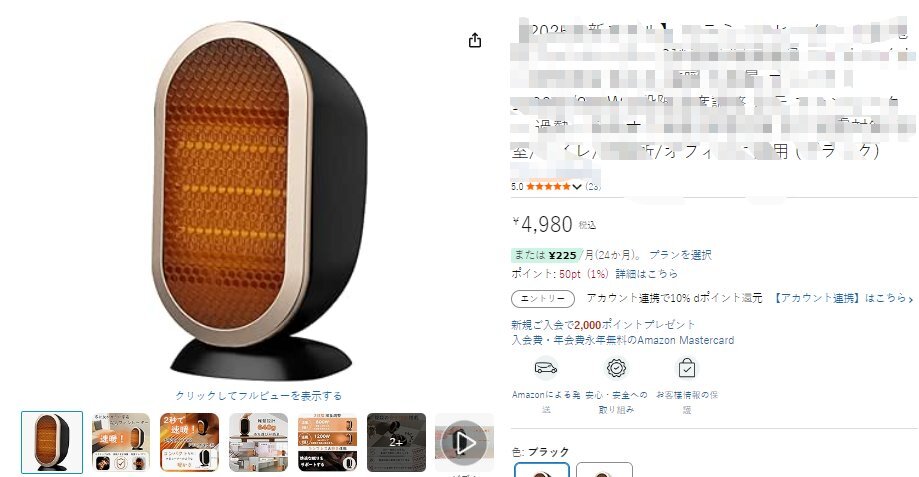The width and height of the screenshot is (919, 477).
Task: Open the アカウント連携 はこちら link
Action: coord(842,298)
